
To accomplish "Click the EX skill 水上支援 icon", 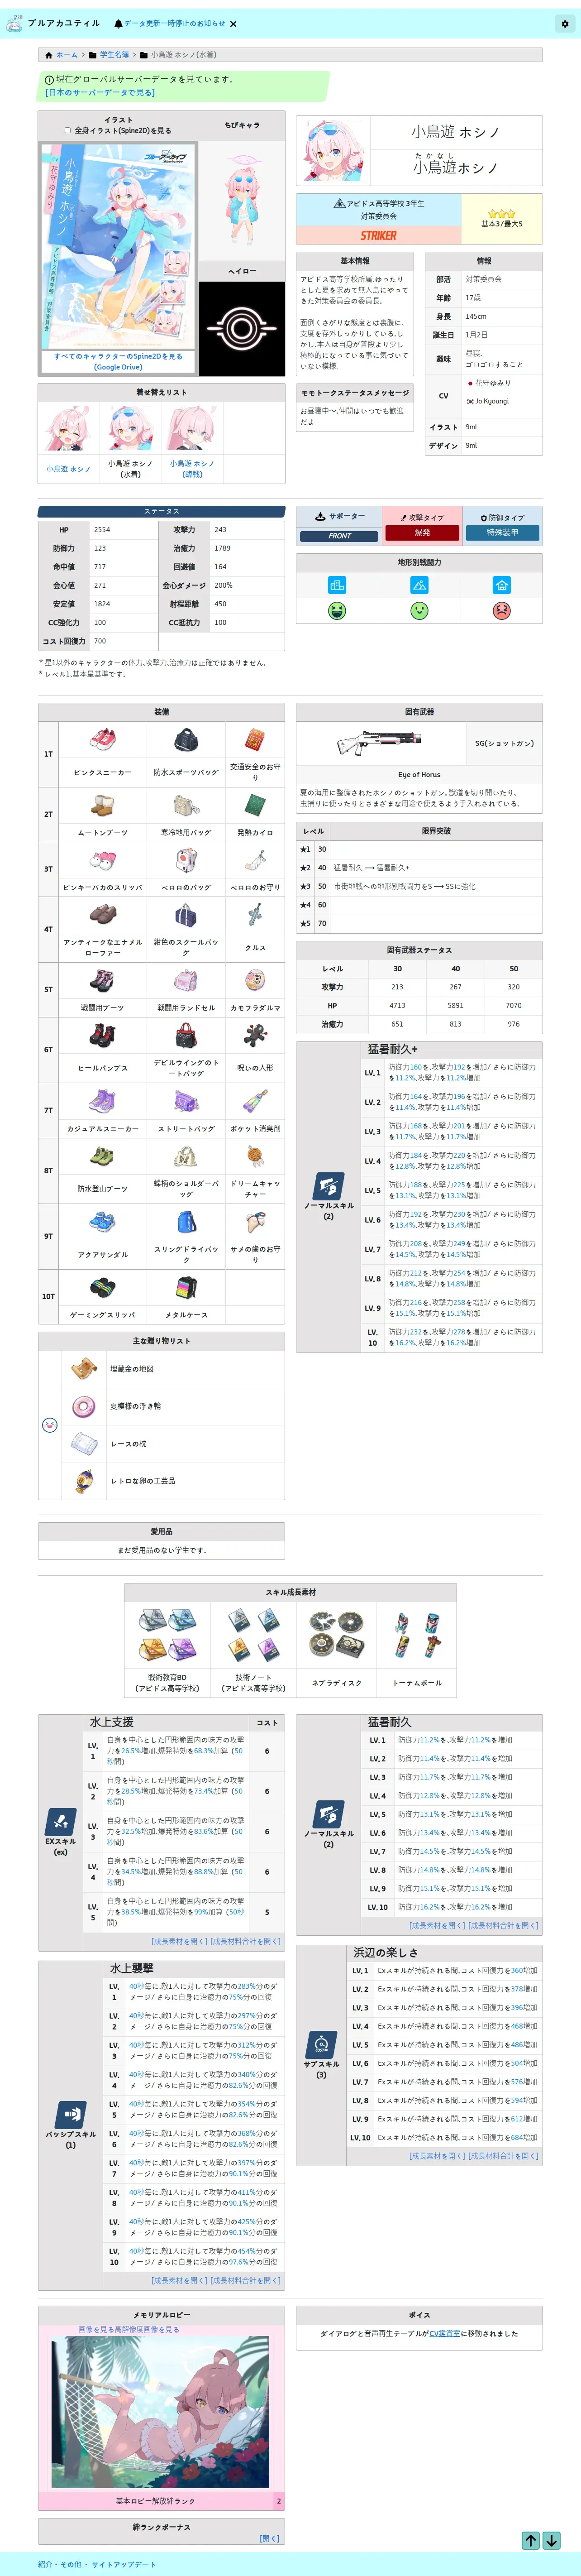I will click(60, 1822).
